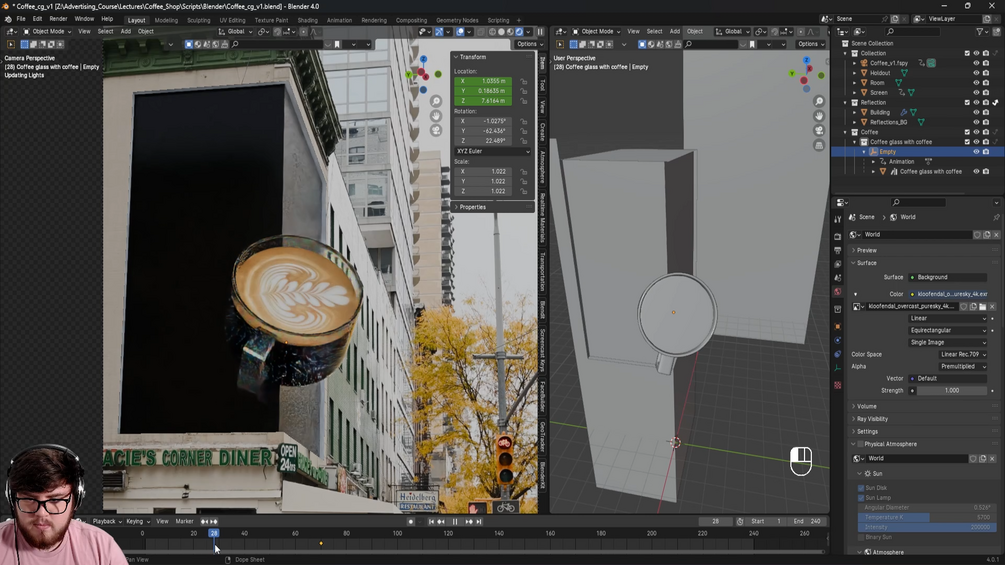Open the Output properties tab icon
The image size is (1005, 565).
point(838,250)
